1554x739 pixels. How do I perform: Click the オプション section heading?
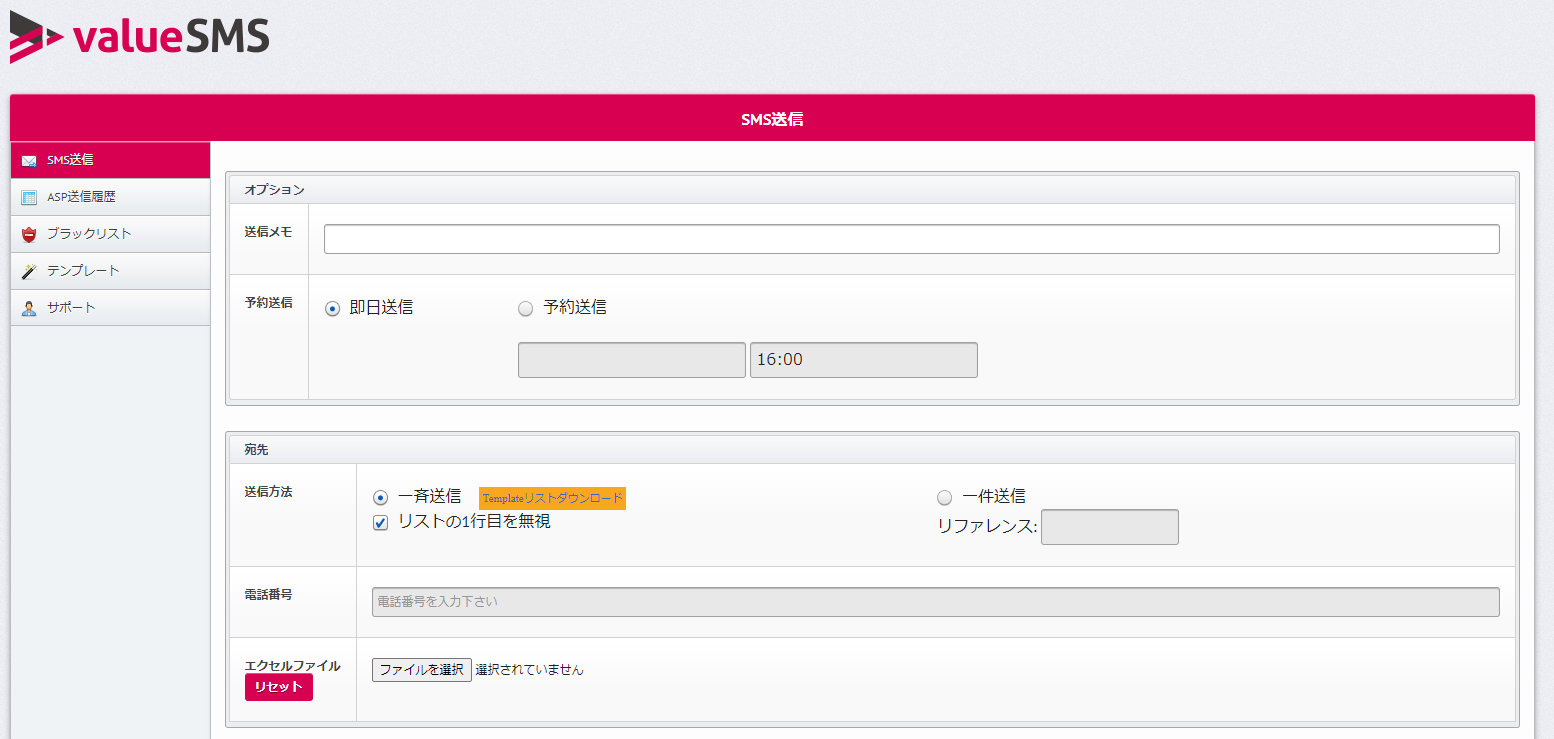tap(275, 189)
